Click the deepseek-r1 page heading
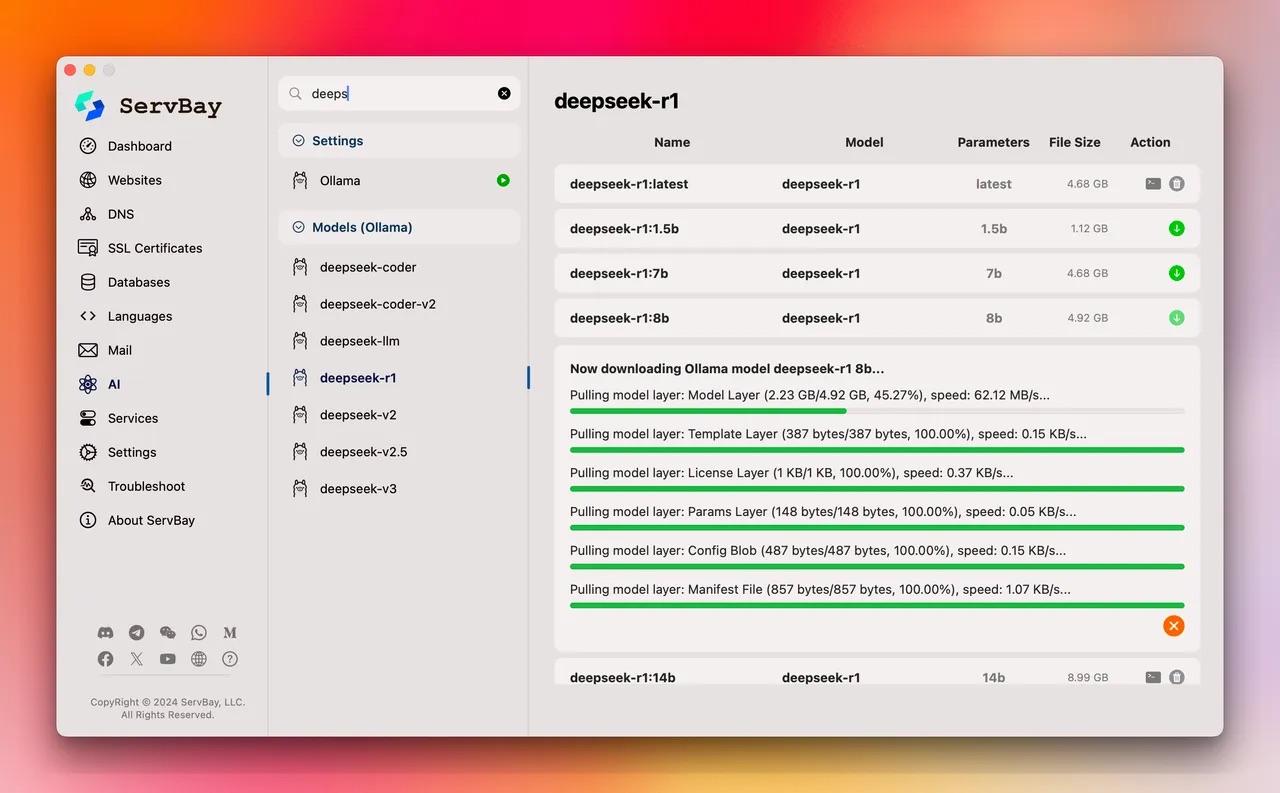1280x793 pixels. [x=617, y=100]
